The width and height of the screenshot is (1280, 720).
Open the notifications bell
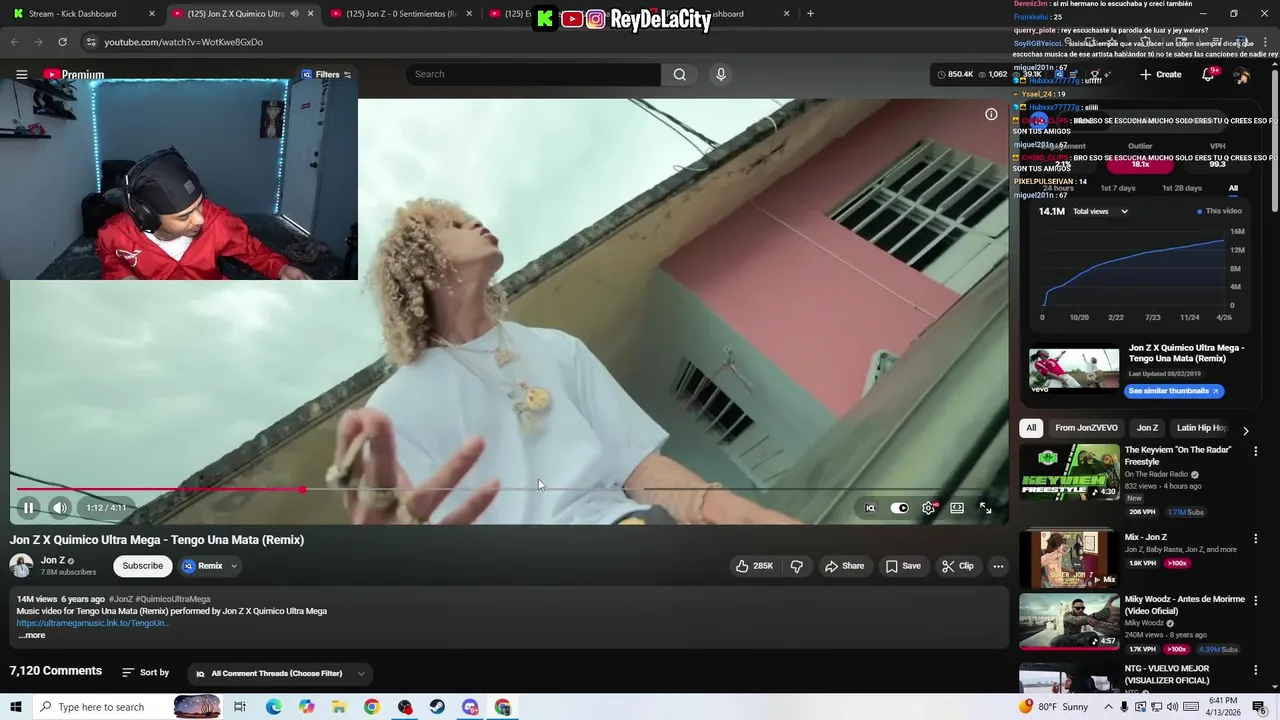[1208, 75]
